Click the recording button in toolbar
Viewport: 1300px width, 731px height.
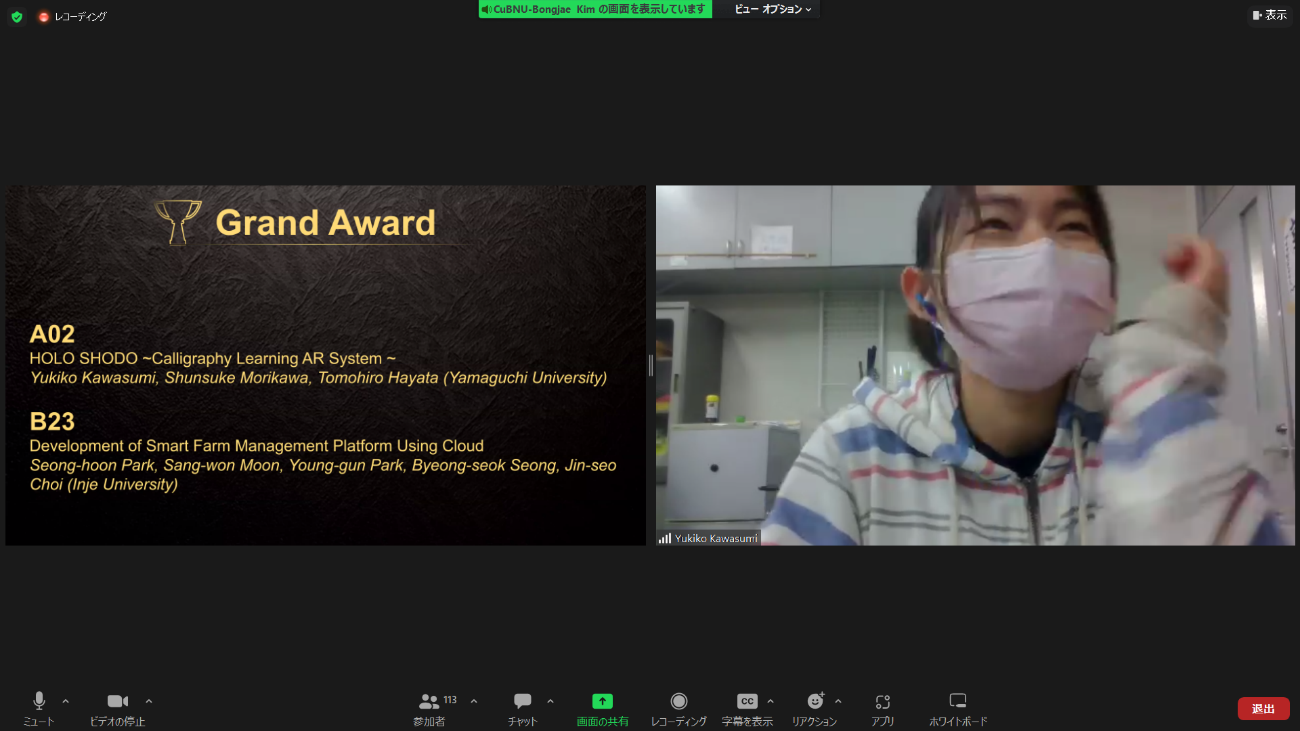679,702
